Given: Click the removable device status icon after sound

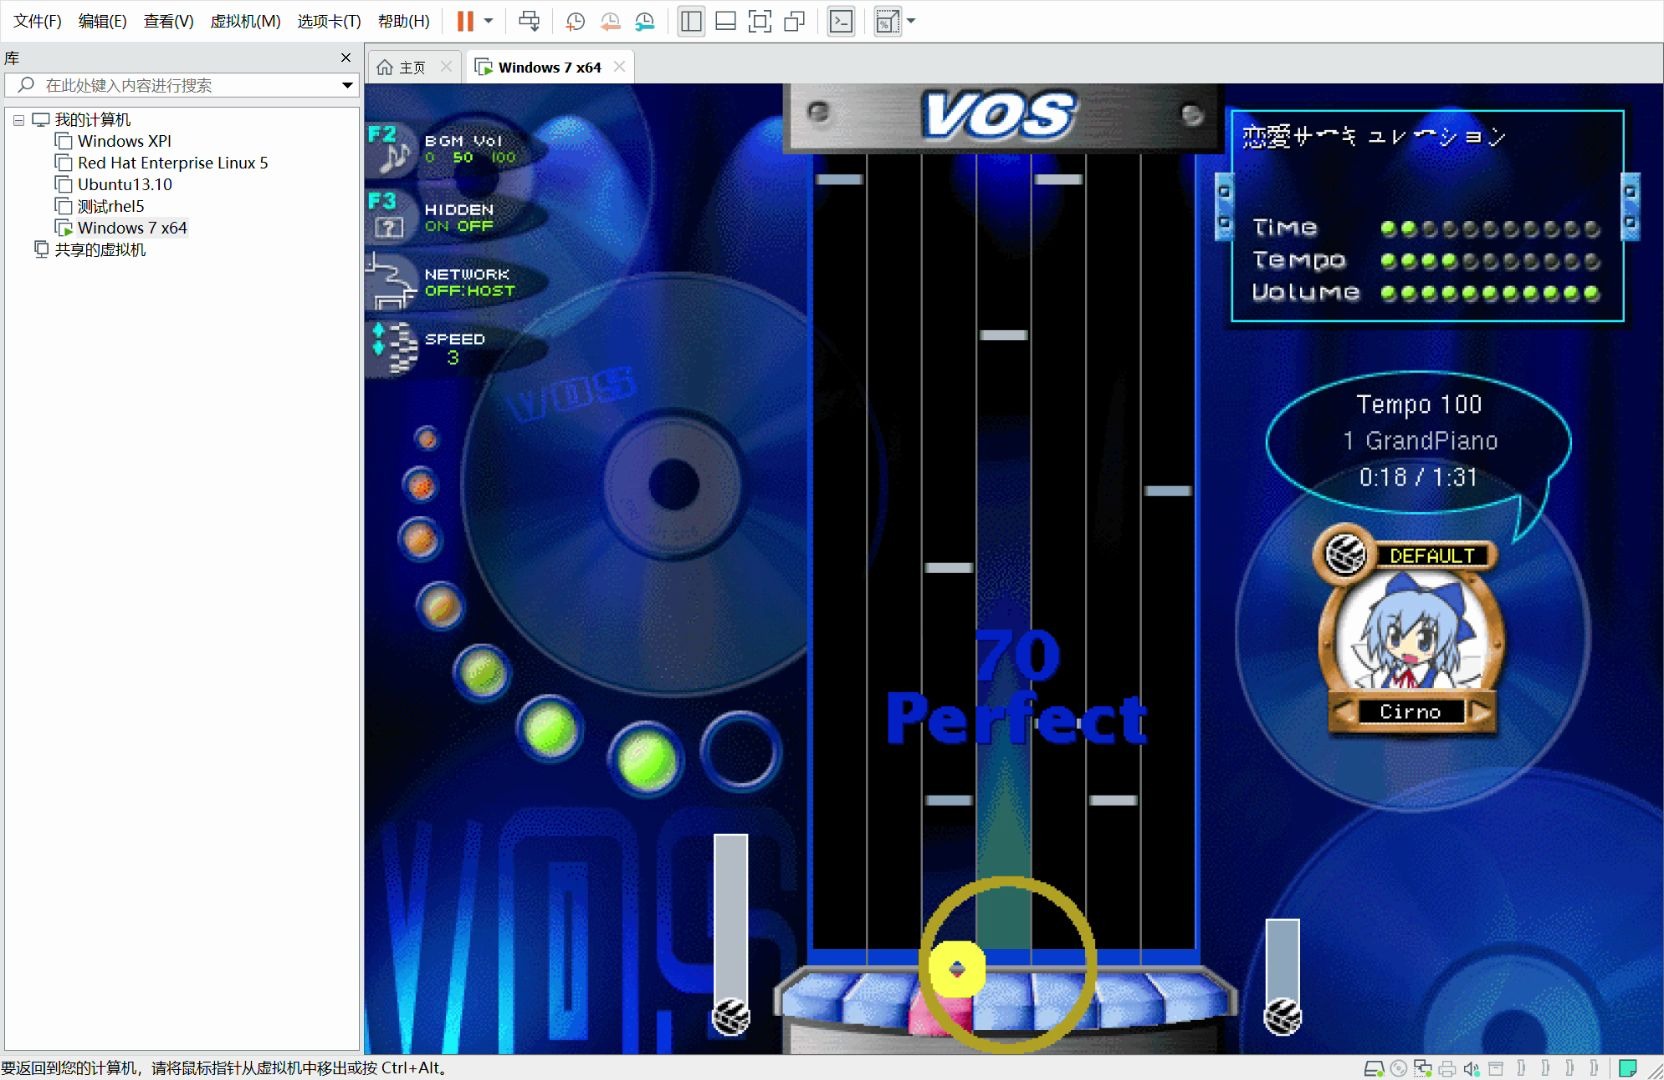Looking at the screenshot, I should pyautogui.click(x=1496, y=1068).
